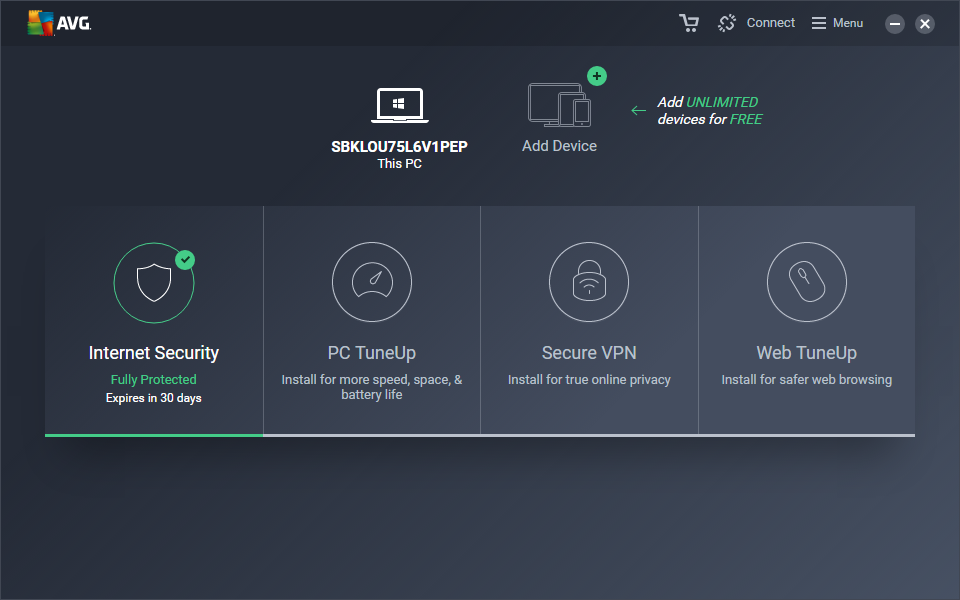Viewport: 960px width, 600px height.
Task: Click the Connect sync icon
Action: (727, 23)
